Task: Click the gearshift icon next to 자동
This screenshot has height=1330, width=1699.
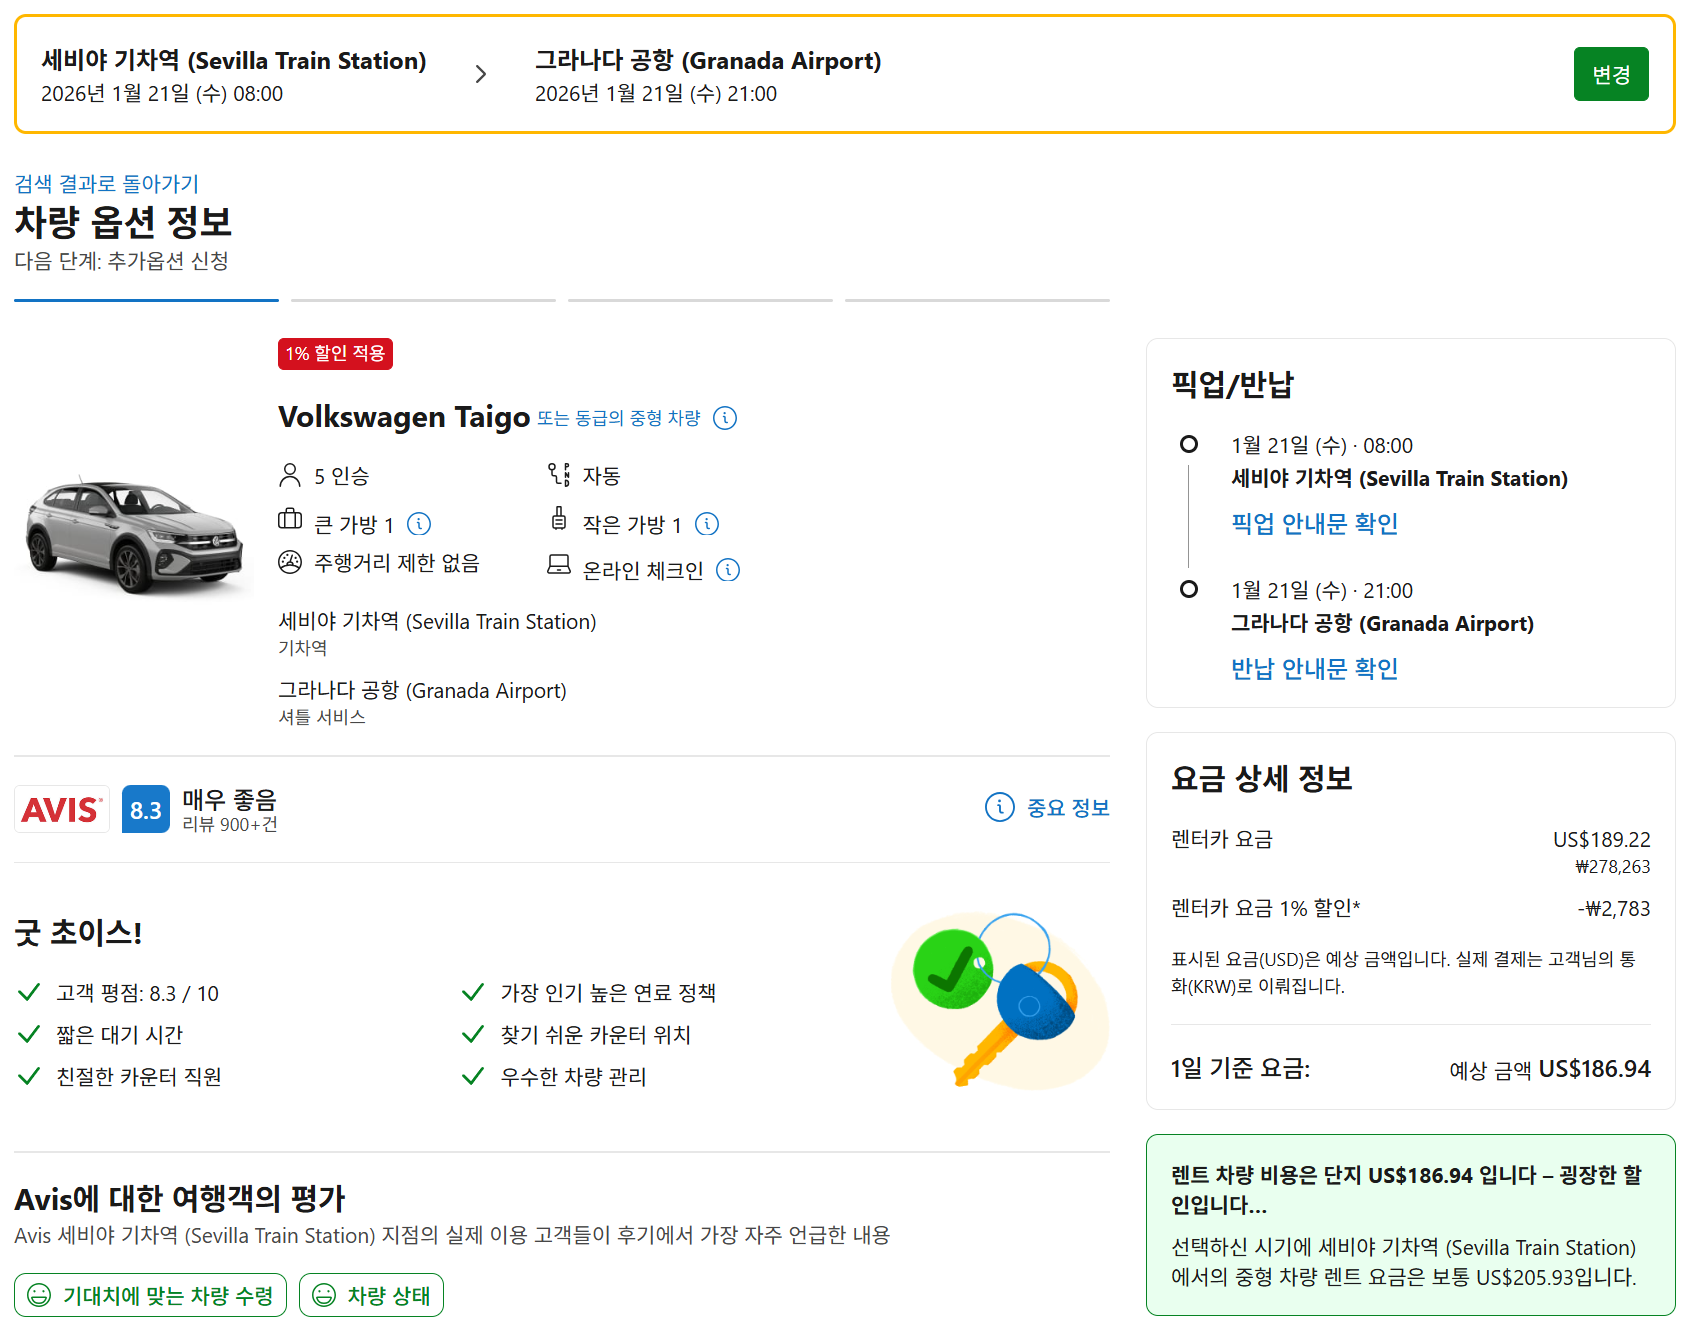Action: tap(559, 474)
